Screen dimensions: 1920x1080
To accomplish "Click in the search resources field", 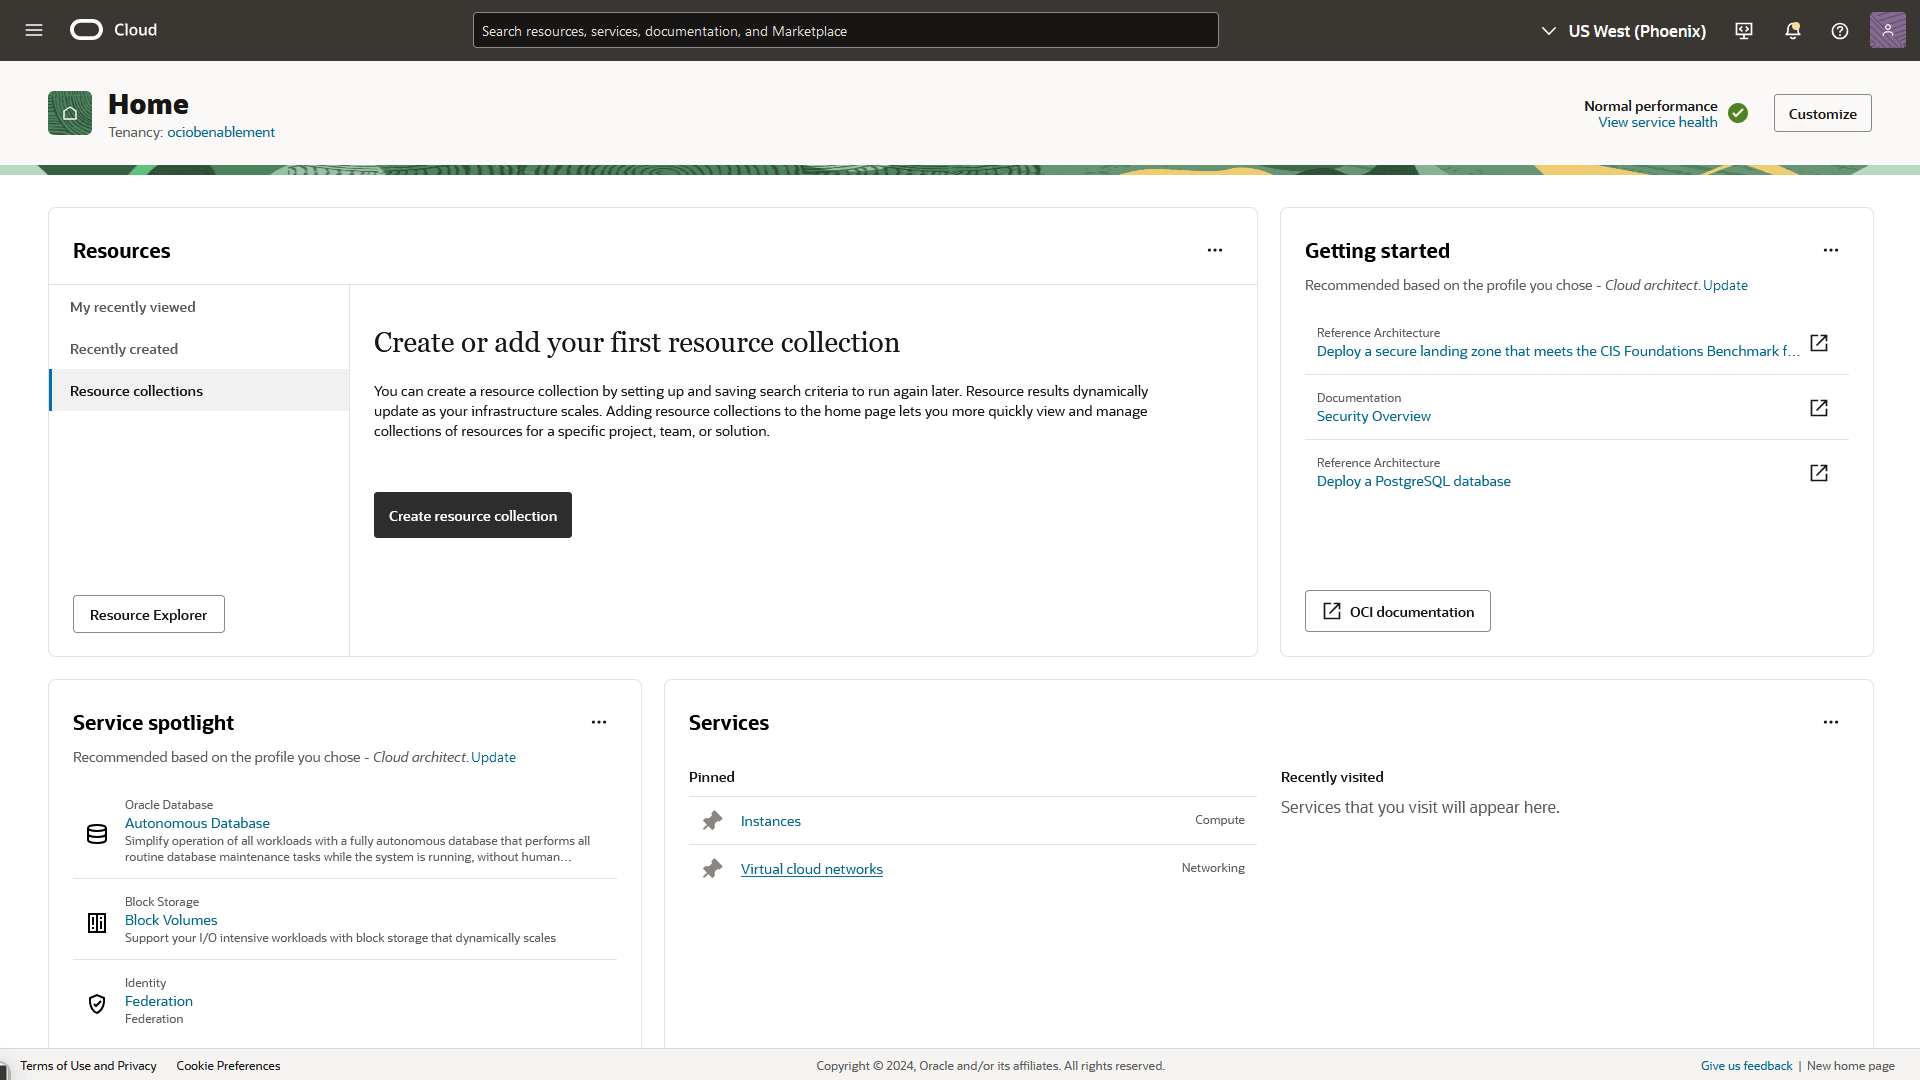I will [x=845, y=31].
